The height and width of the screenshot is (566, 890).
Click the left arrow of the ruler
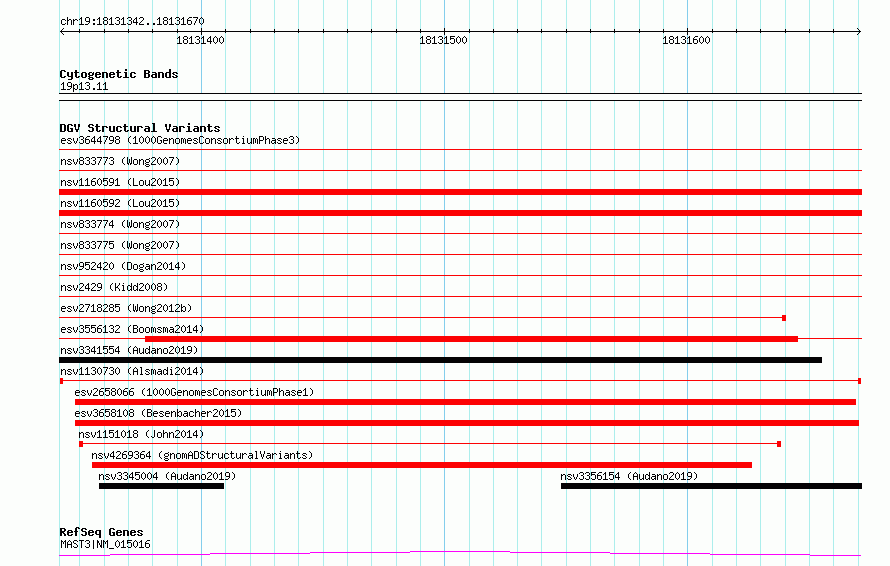[x=62, y=31]
